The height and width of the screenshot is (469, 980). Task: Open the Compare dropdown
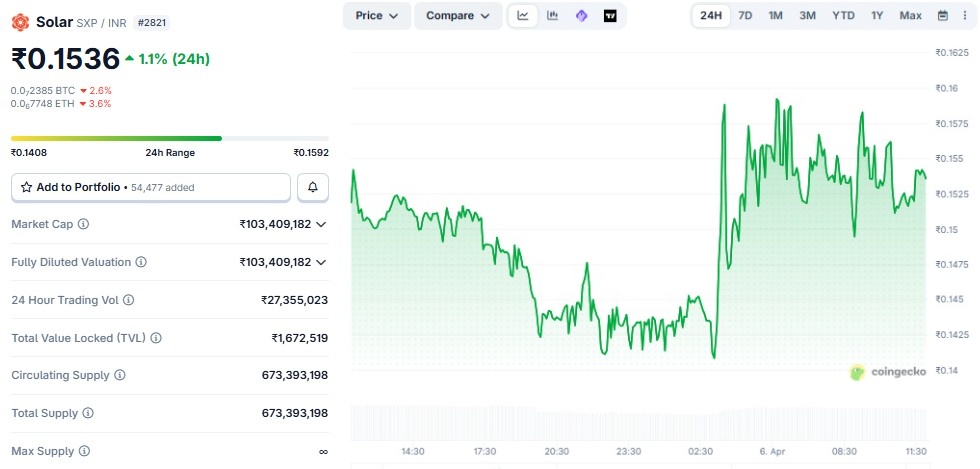pos(457,16)
